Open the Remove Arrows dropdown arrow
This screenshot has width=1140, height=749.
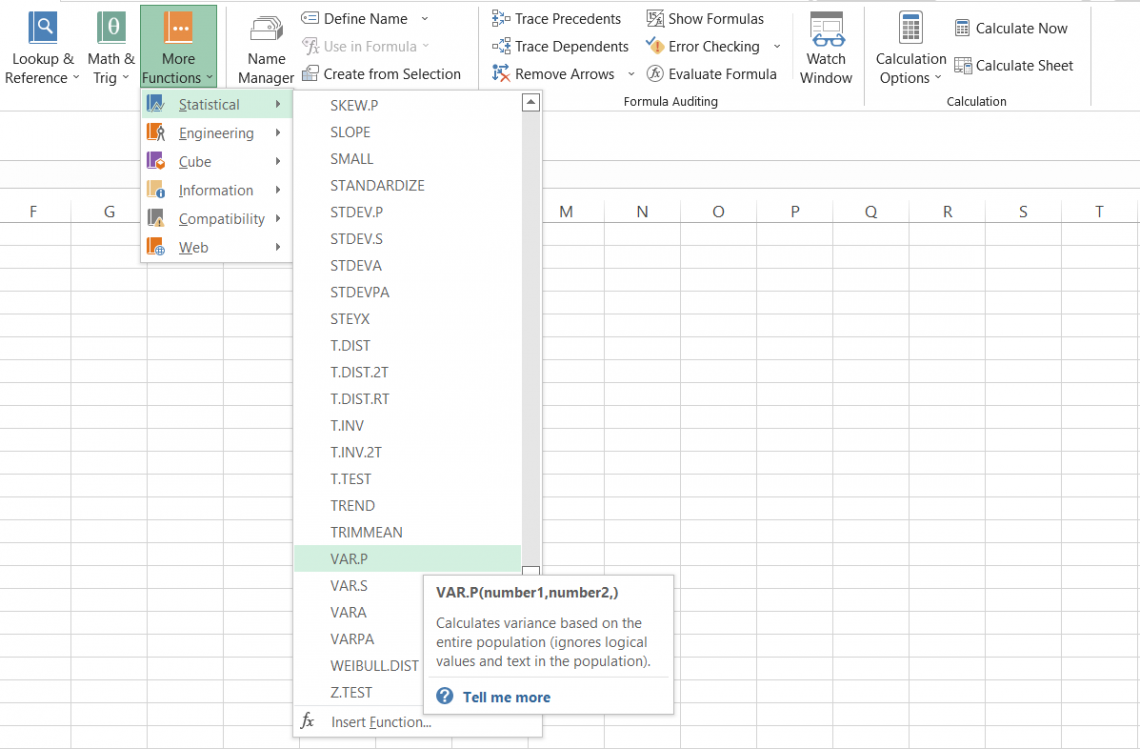(x=631, y=73)
